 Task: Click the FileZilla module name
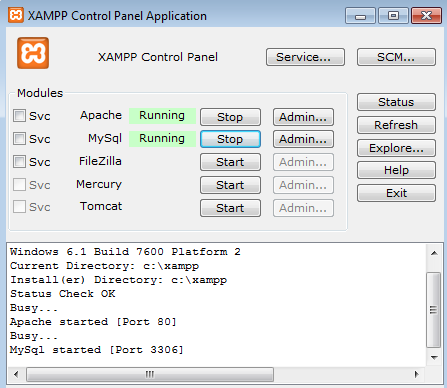click(x=100, y=161)
